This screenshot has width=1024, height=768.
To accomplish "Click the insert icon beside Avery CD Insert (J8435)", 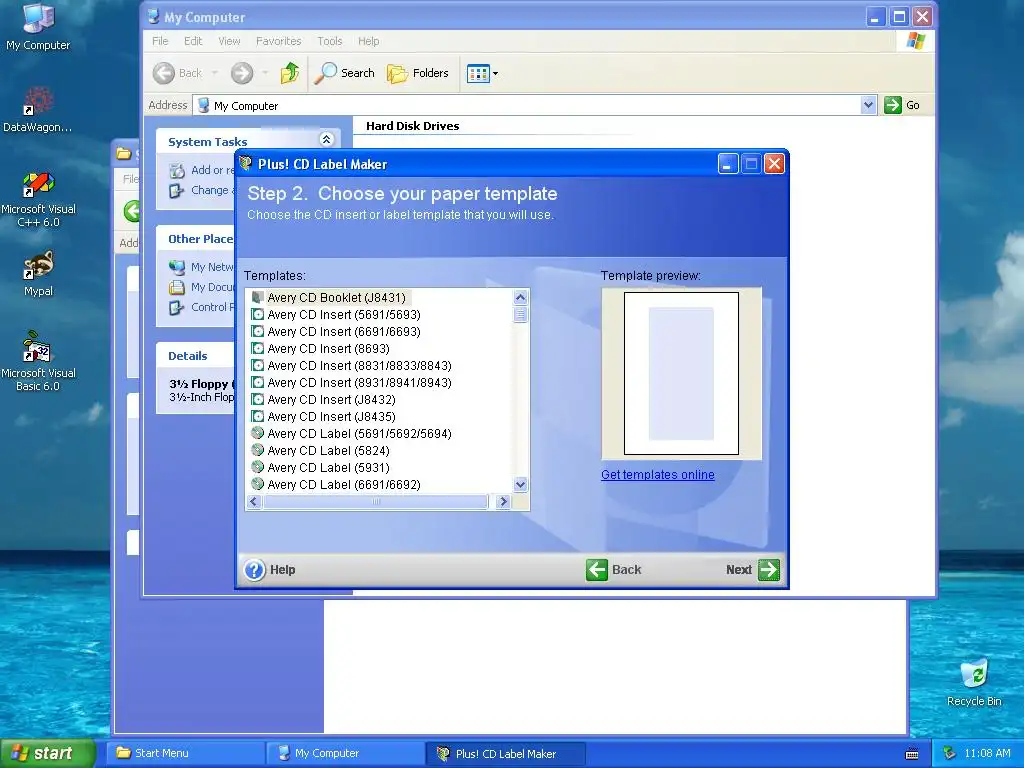I will click(x=257, y=416).
